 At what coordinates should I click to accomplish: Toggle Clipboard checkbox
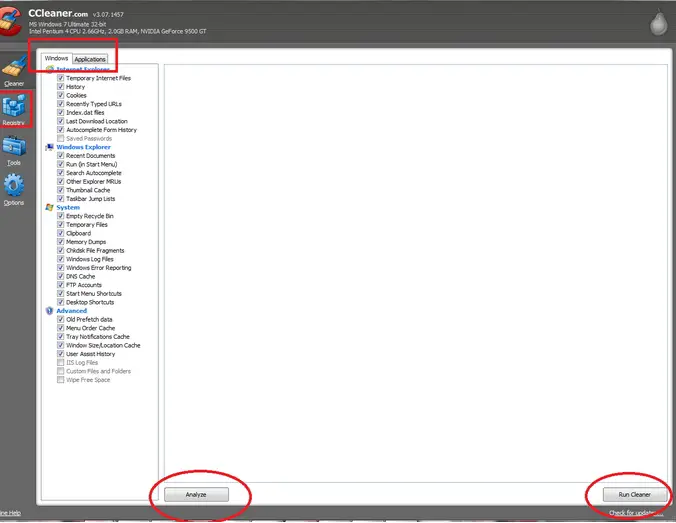coord(61,233)
